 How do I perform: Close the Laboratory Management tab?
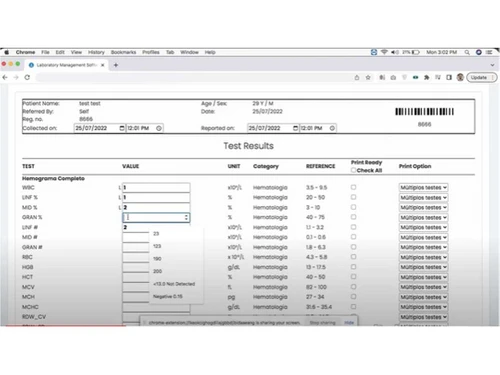click(103, 65)
